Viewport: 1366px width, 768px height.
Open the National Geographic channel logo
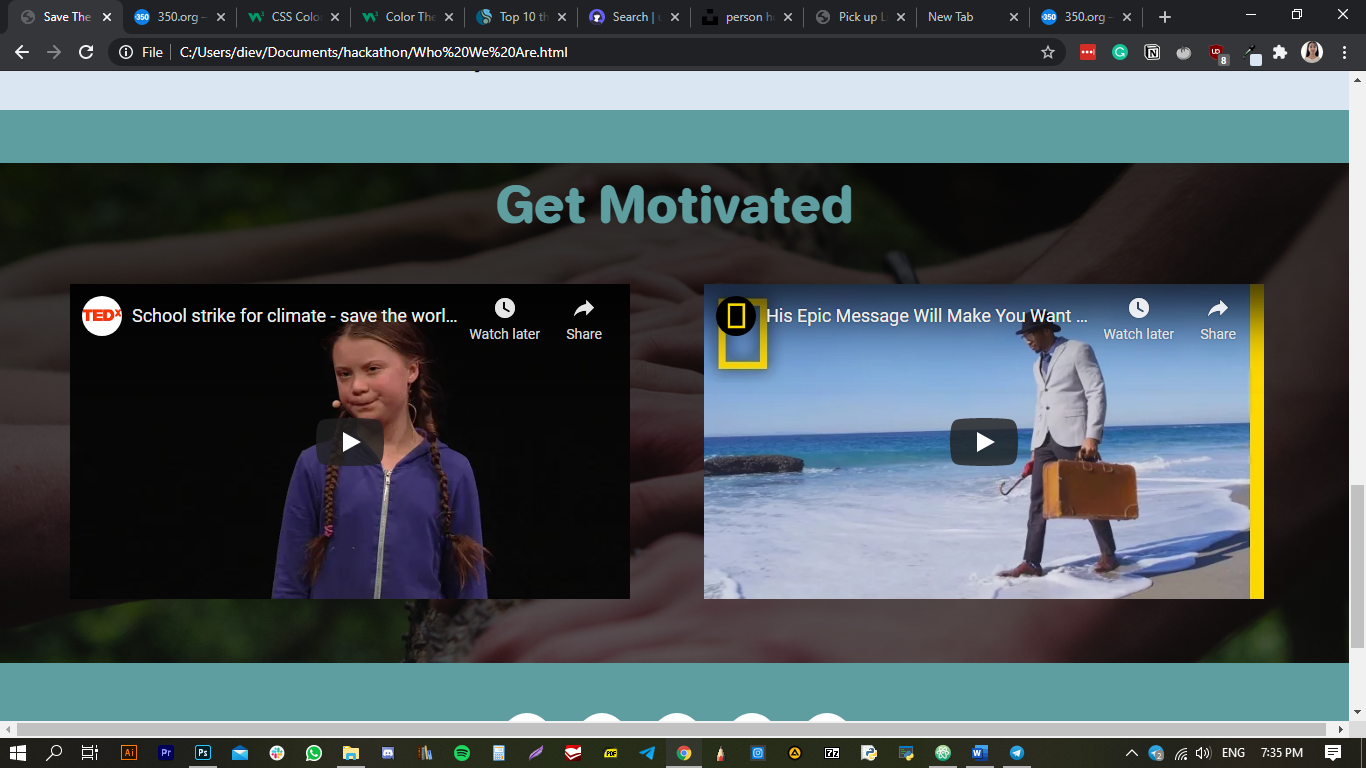pos(736,316)
